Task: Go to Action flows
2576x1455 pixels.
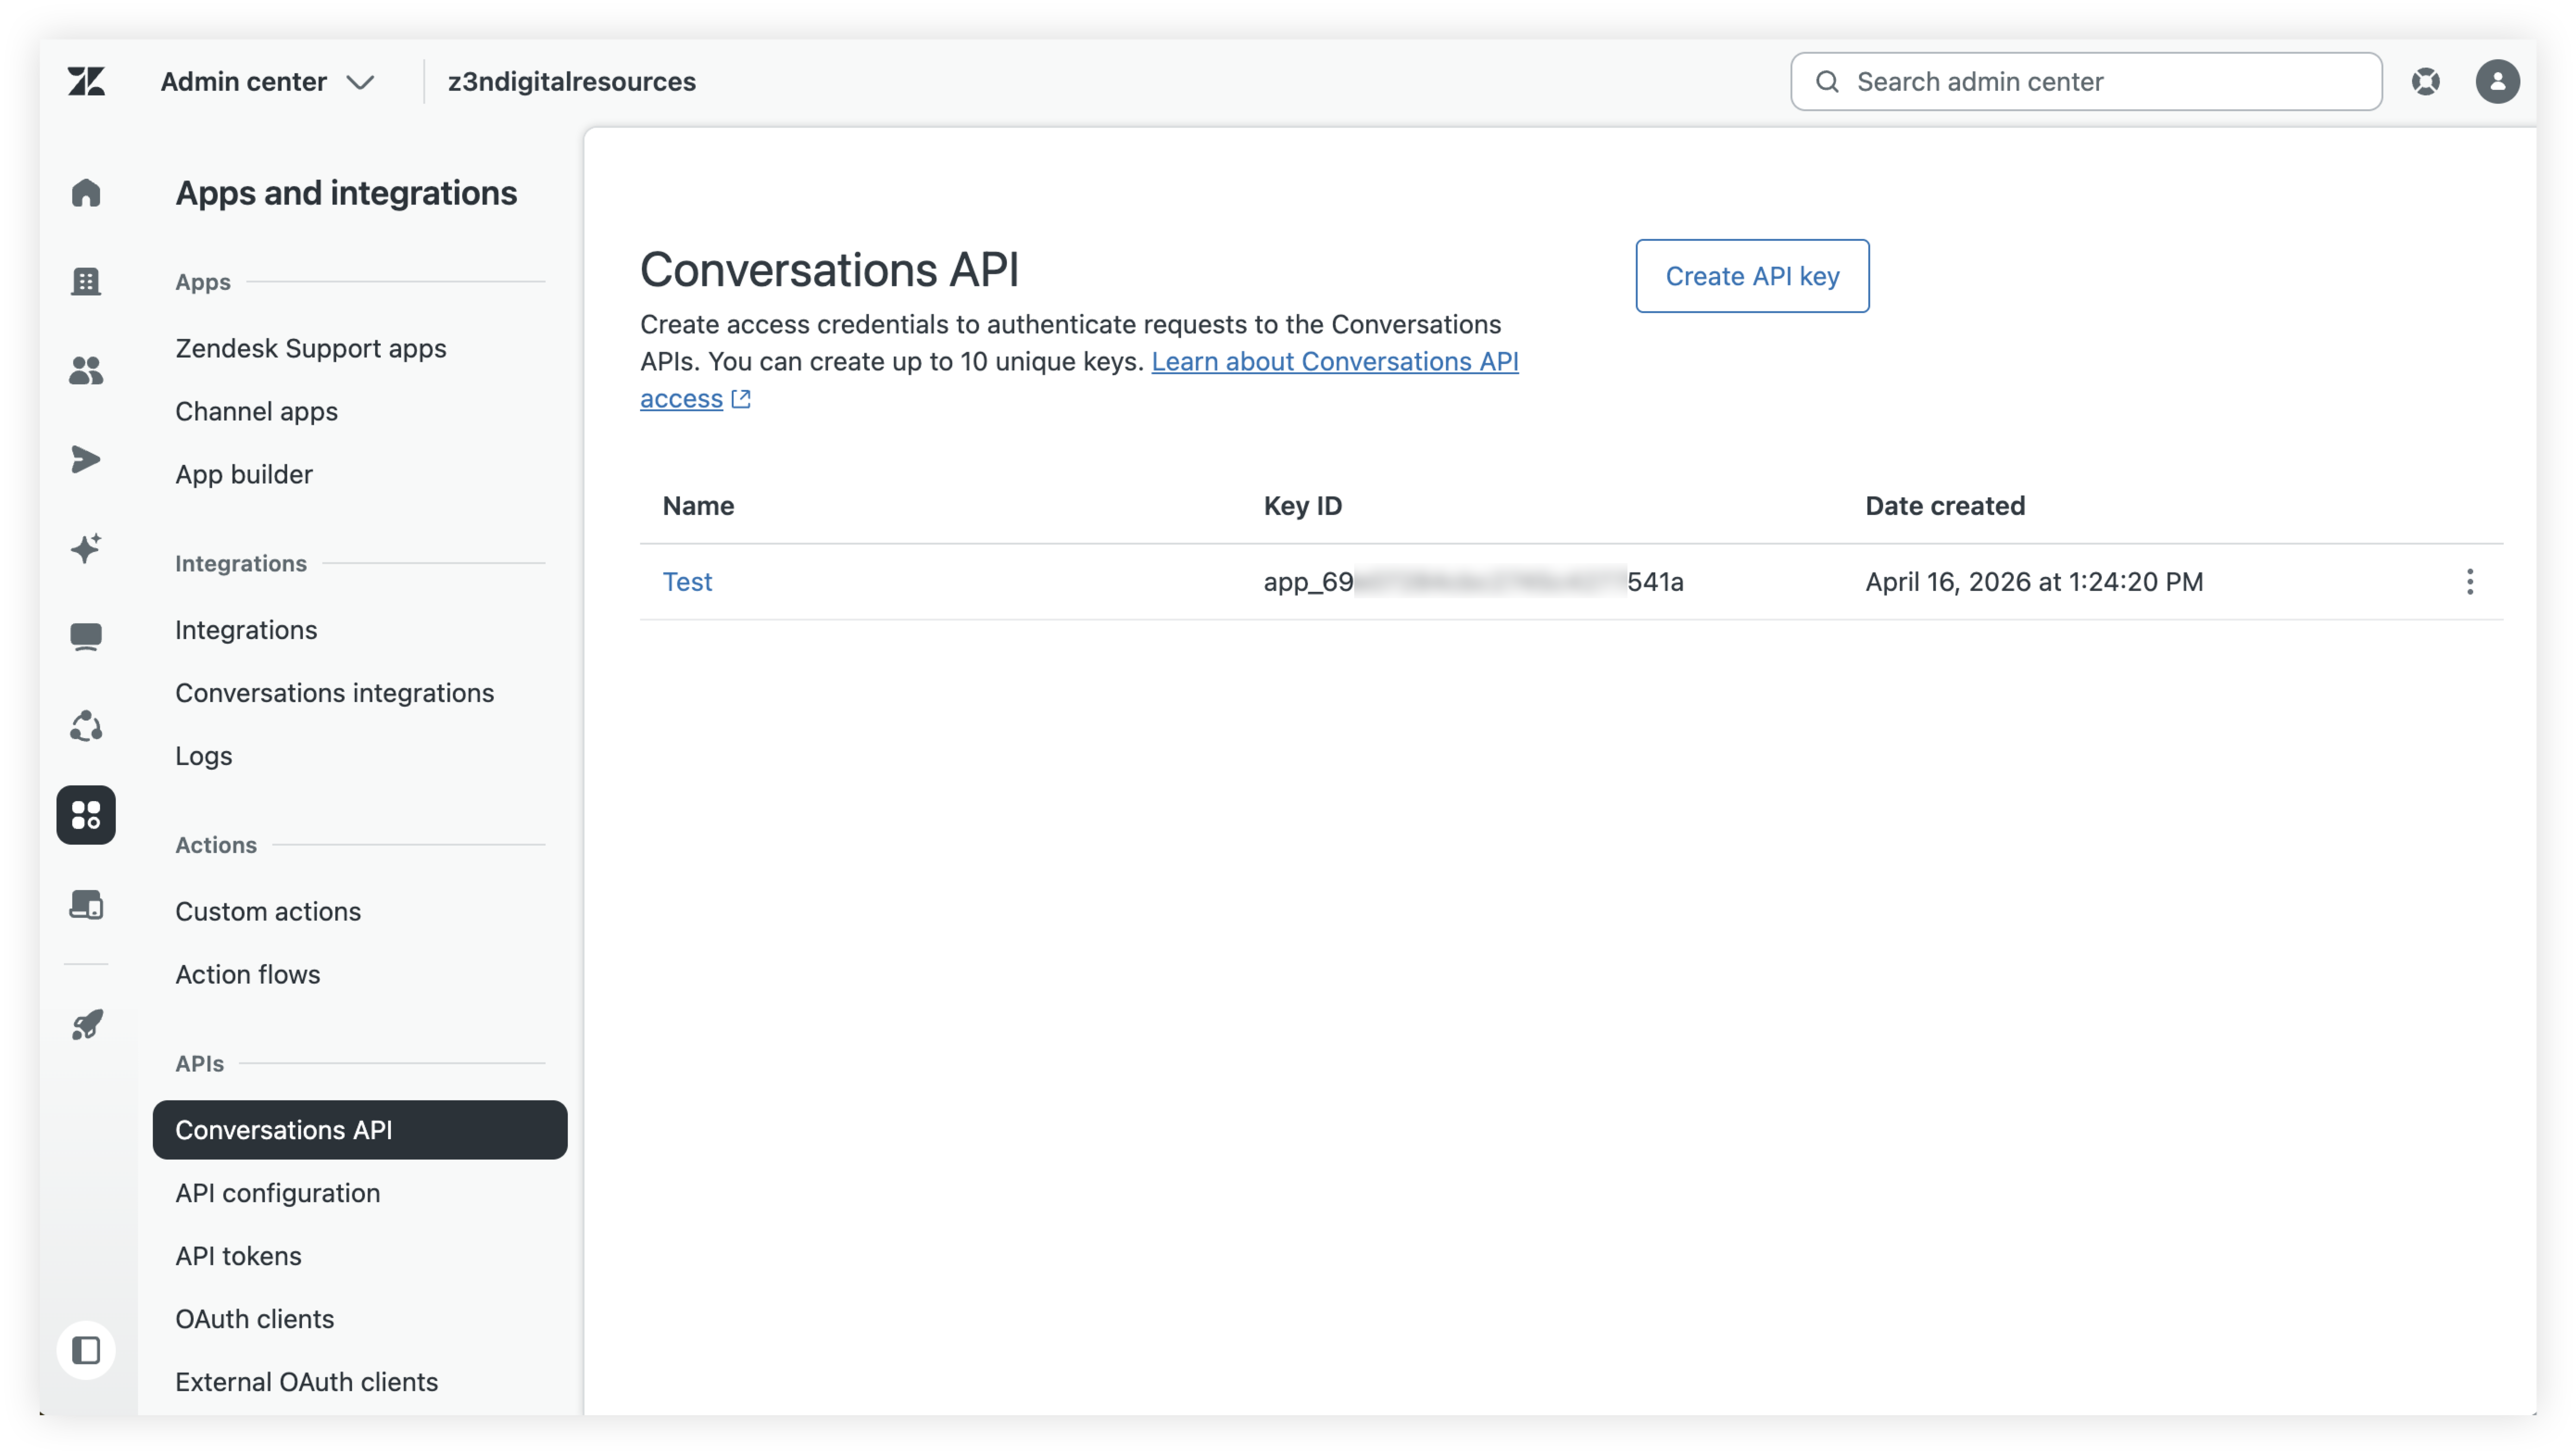Action: [x=247, y=974]
